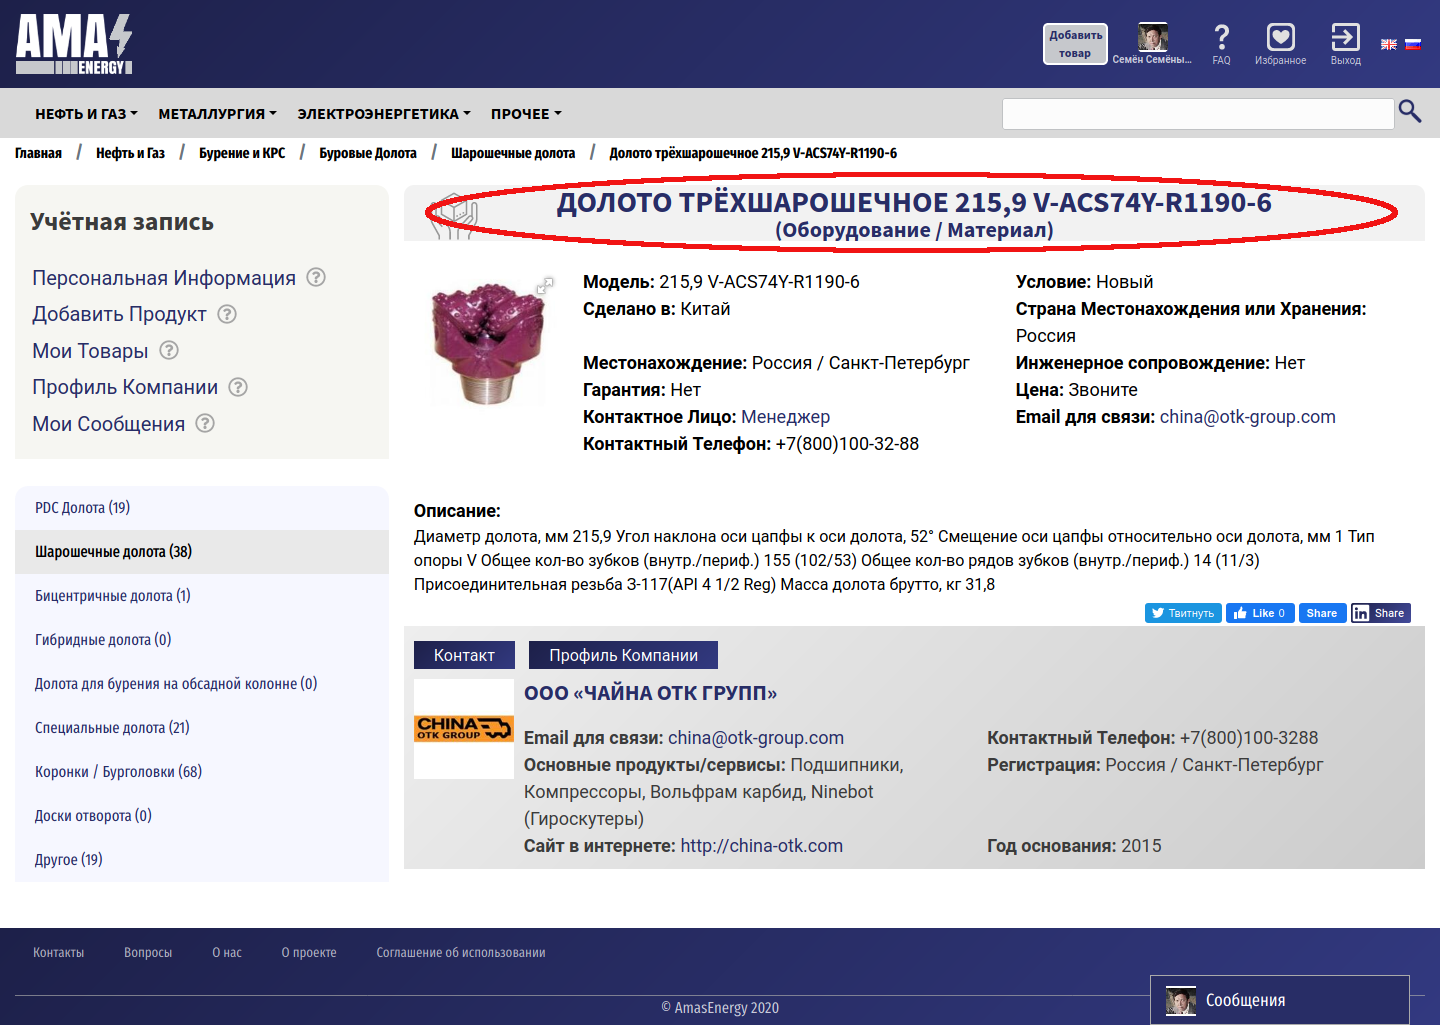Switch language with the UK flag
Screen dimensions: 1440x1025
click(x=1389, y=44)
